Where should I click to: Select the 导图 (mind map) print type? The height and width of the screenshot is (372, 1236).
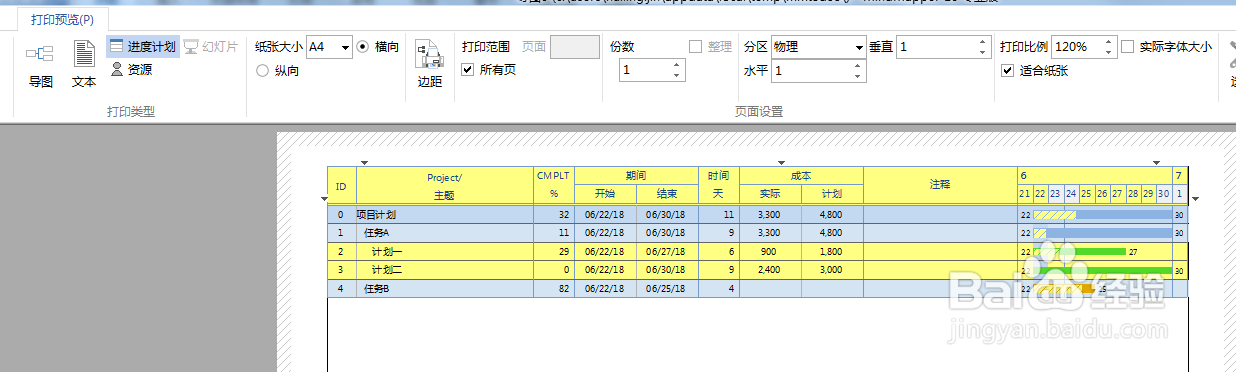tap(40, 66)
